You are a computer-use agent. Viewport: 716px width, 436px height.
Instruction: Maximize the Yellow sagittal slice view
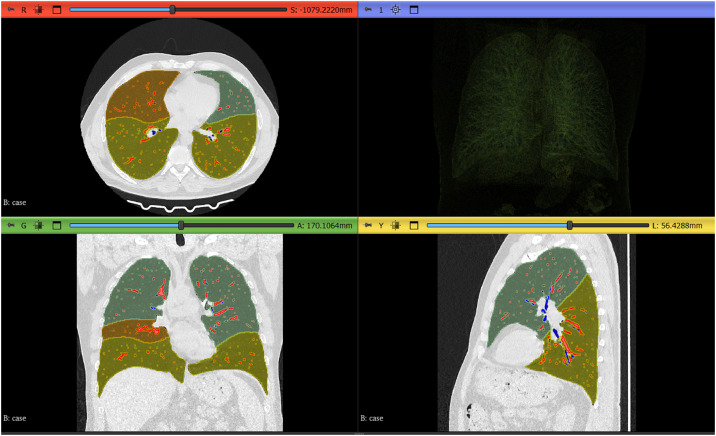coord(414,225)
